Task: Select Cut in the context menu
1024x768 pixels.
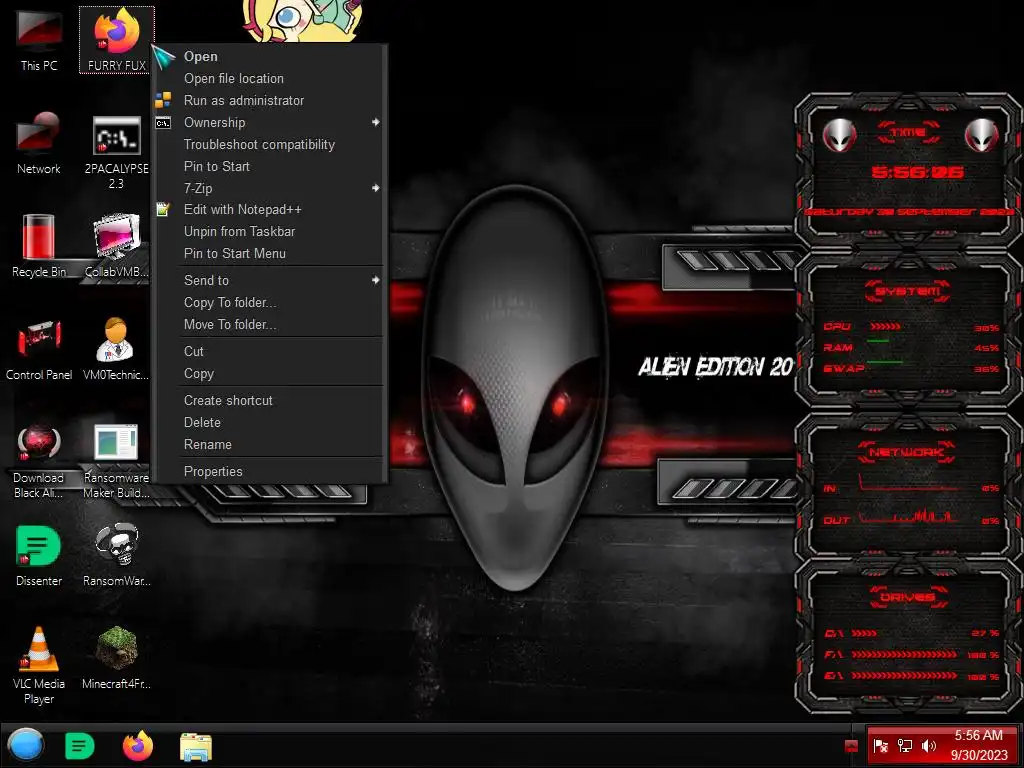Action: (270, 351)
